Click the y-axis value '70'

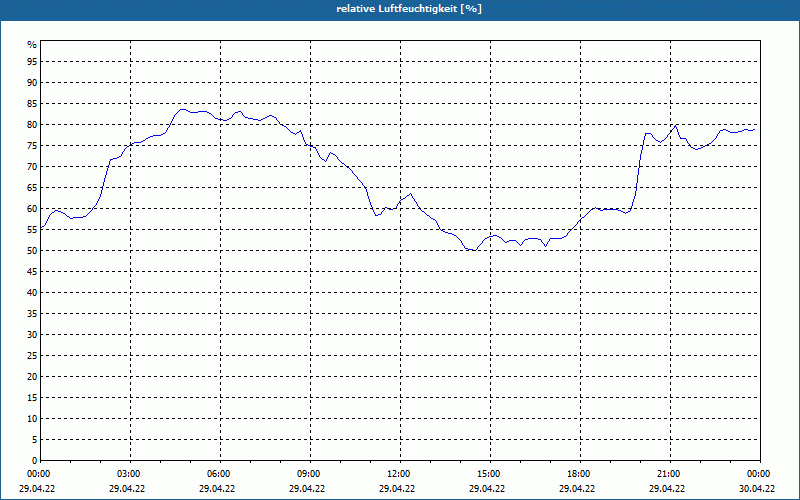pos(32,167)
